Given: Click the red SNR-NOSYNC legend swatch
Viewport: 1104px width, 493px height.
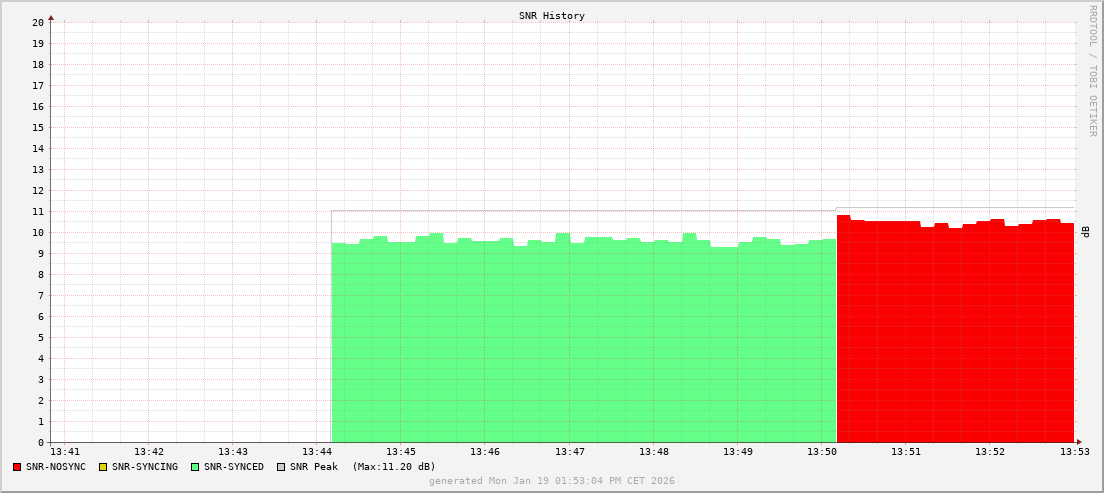Looking at the screenshot, I should point(17,467).
